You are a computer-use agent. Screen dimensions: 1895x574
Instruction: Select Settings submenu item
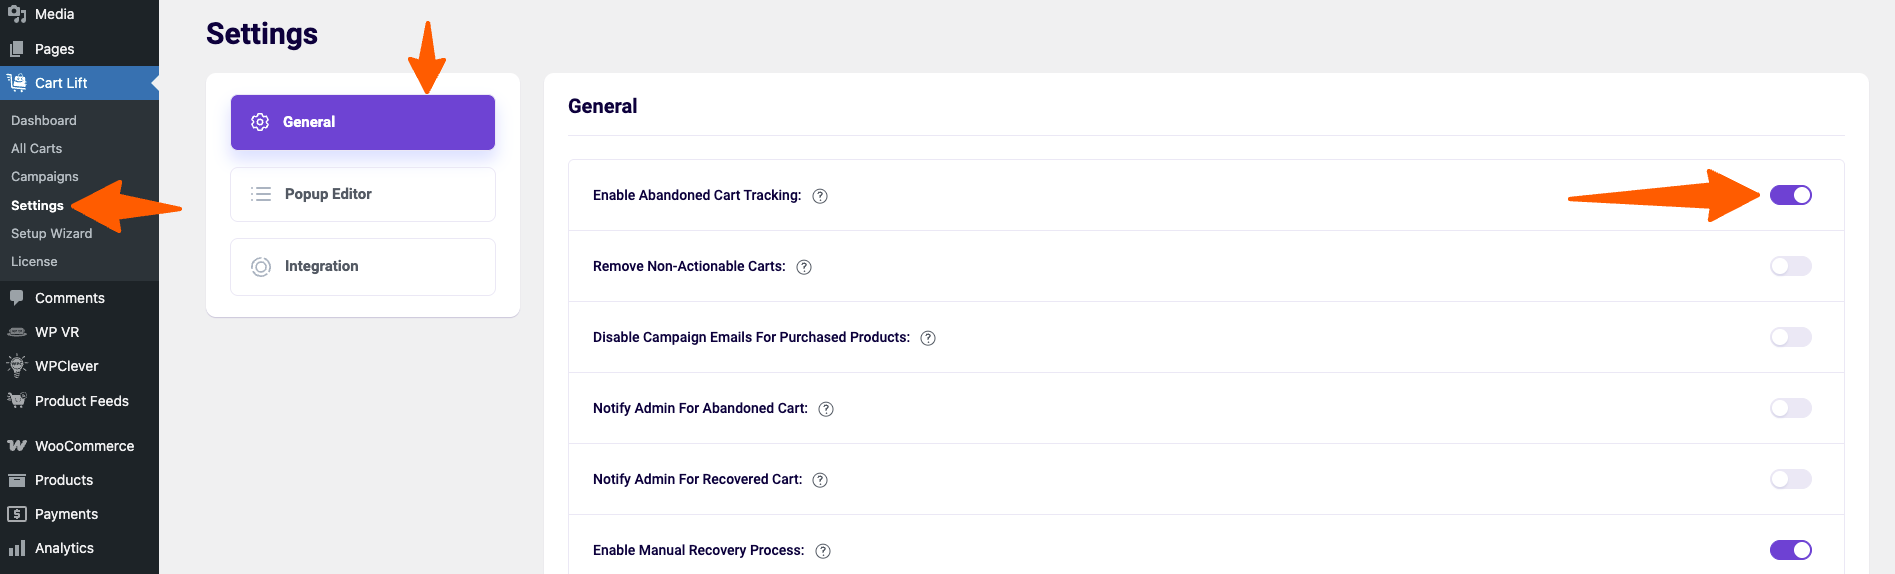coord(38,205)
